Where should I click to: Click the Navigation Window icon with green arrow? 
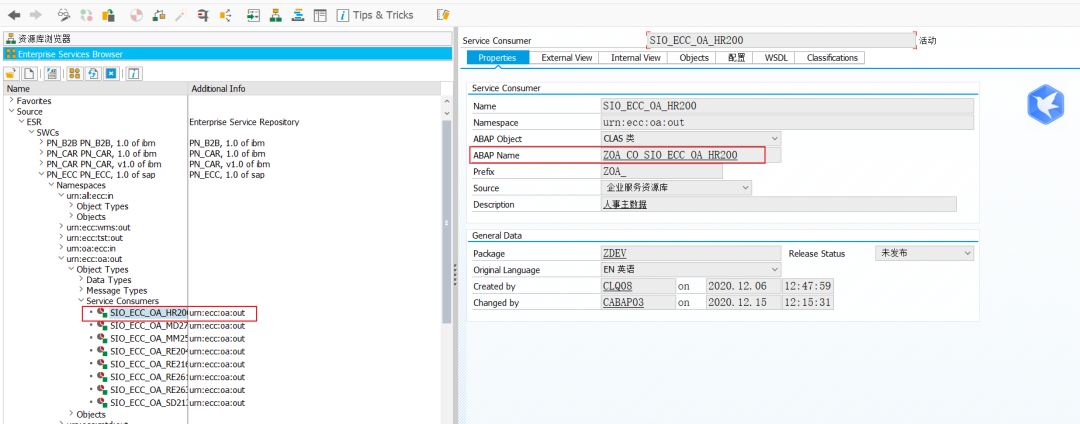click(x=253, y=14)
